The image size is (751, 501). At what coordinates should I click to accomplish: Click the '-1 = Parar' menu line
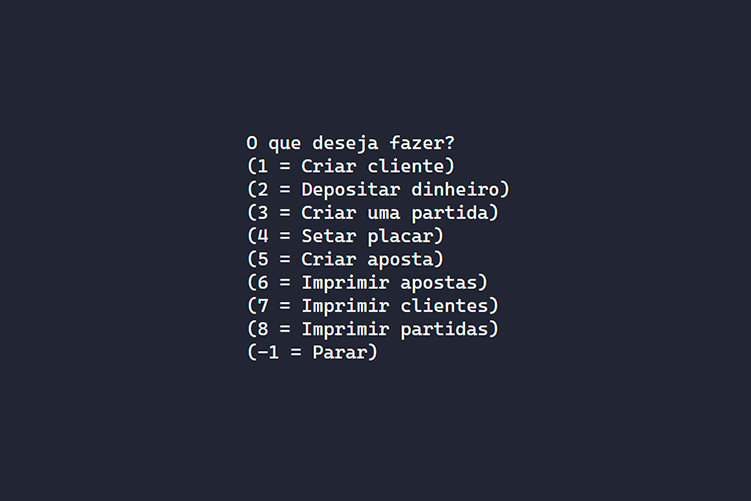312,352
